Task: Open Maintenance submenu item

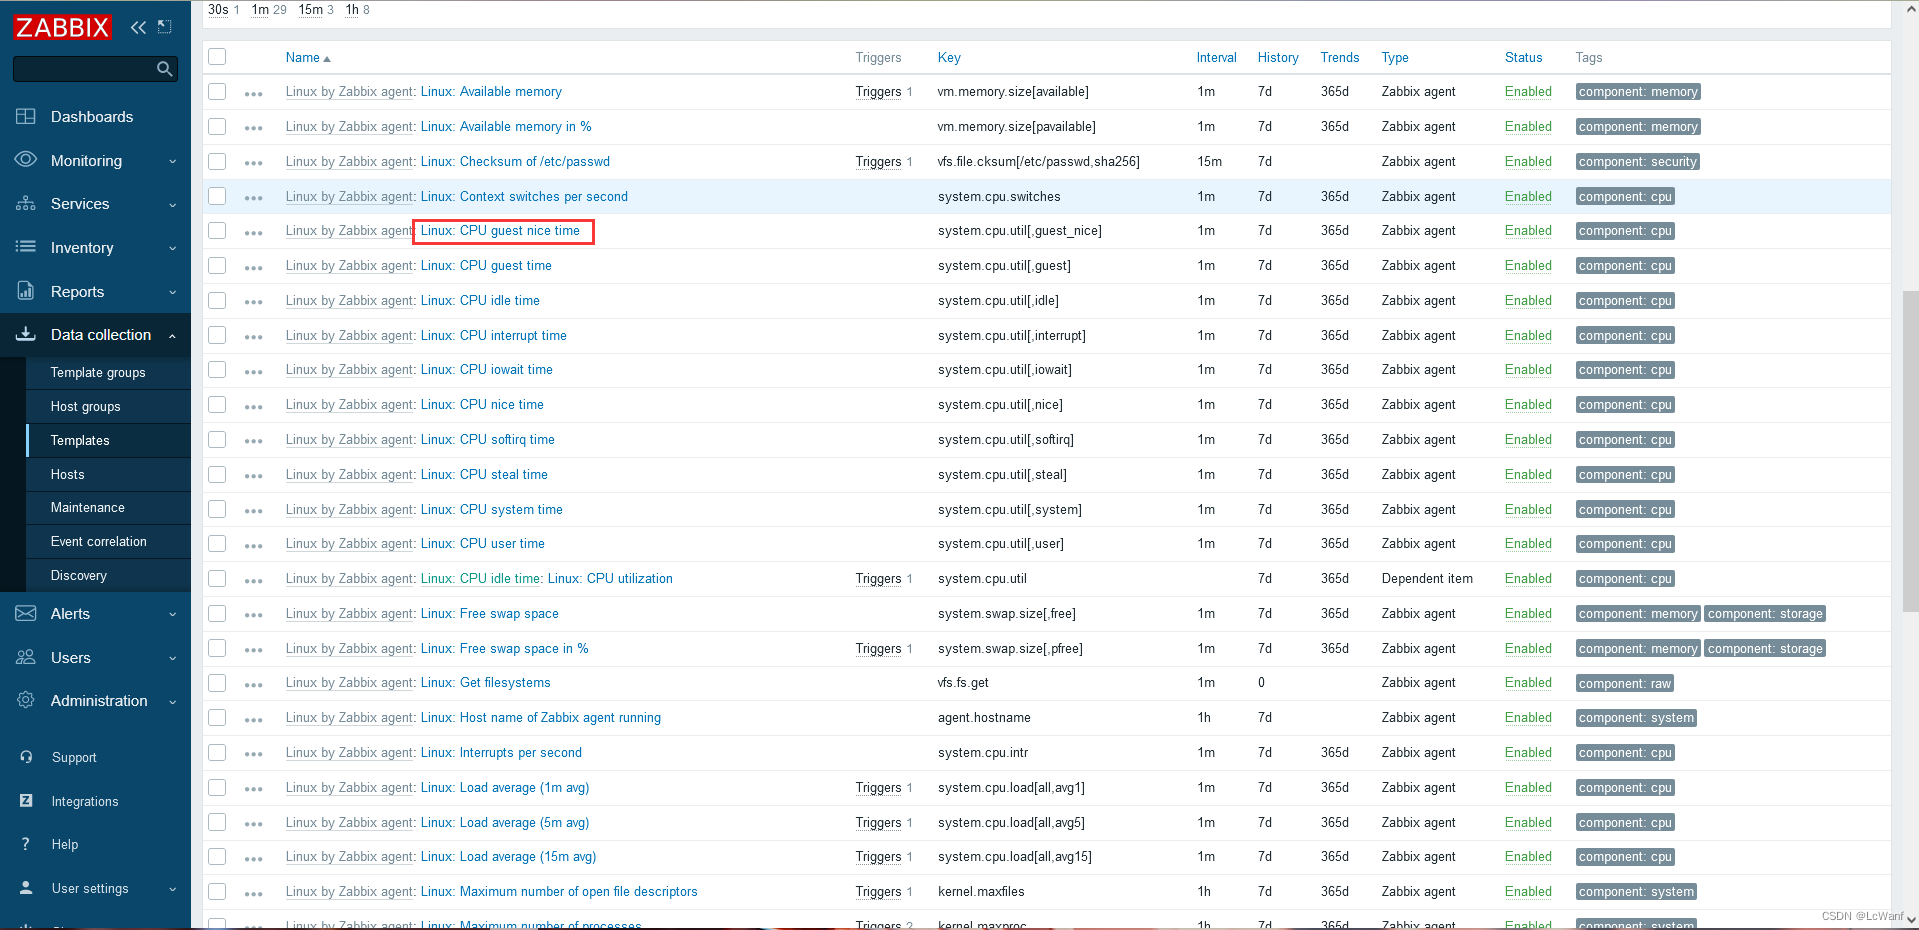Action: coord(88,507)
